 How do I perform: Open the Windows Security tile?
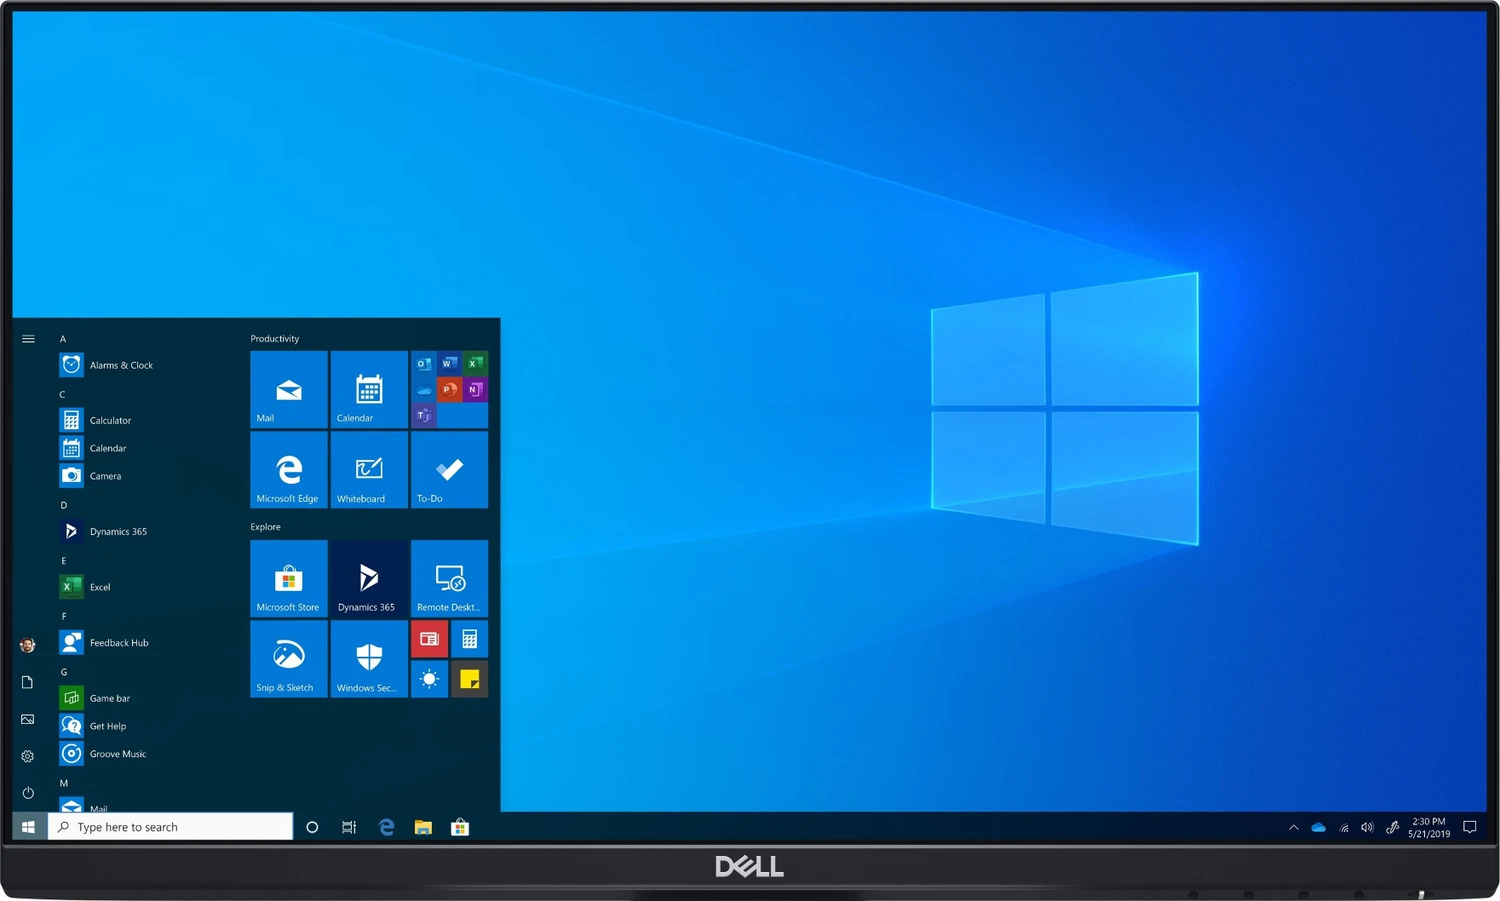369,658
